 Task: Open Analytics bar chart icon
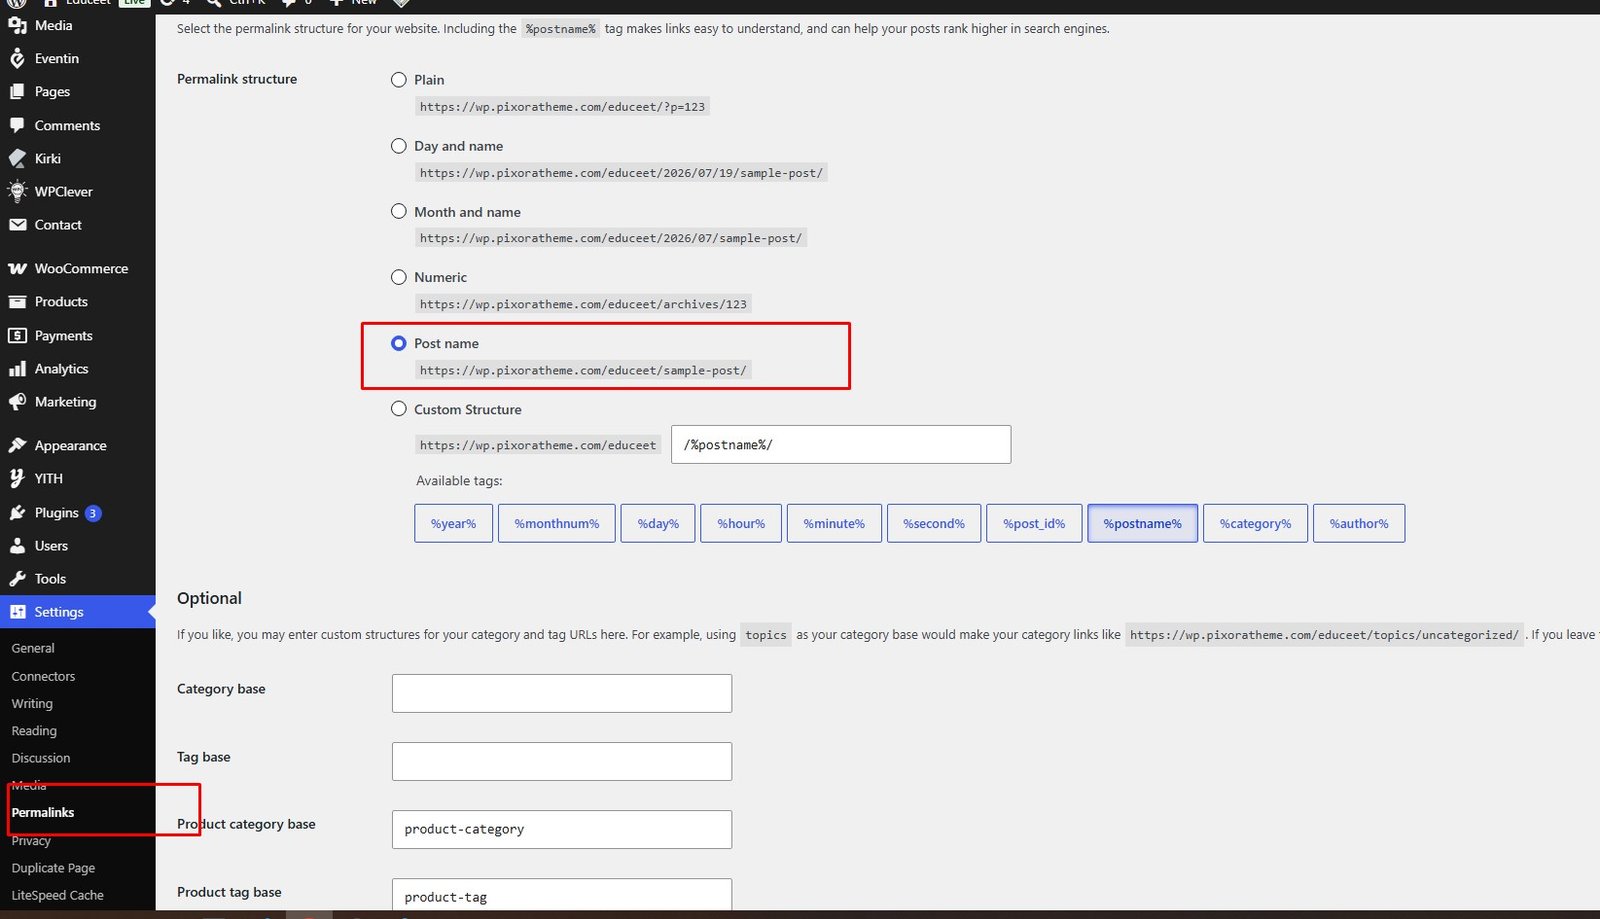pos(17,369)
